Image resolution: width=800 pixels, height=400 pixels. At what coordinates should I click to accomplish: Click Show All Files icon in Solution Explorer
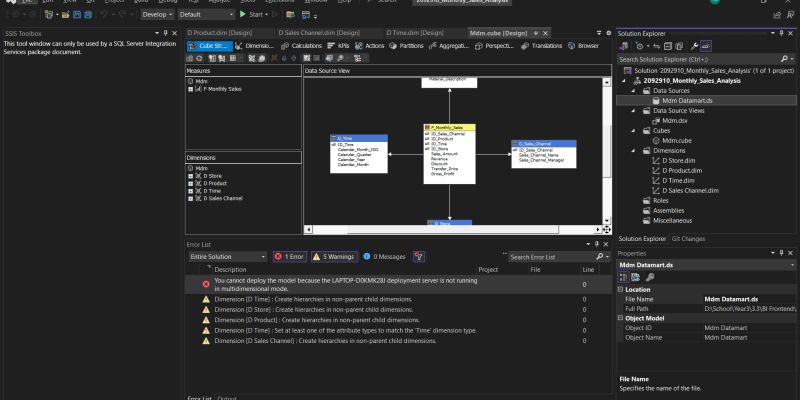click(679, 46)
